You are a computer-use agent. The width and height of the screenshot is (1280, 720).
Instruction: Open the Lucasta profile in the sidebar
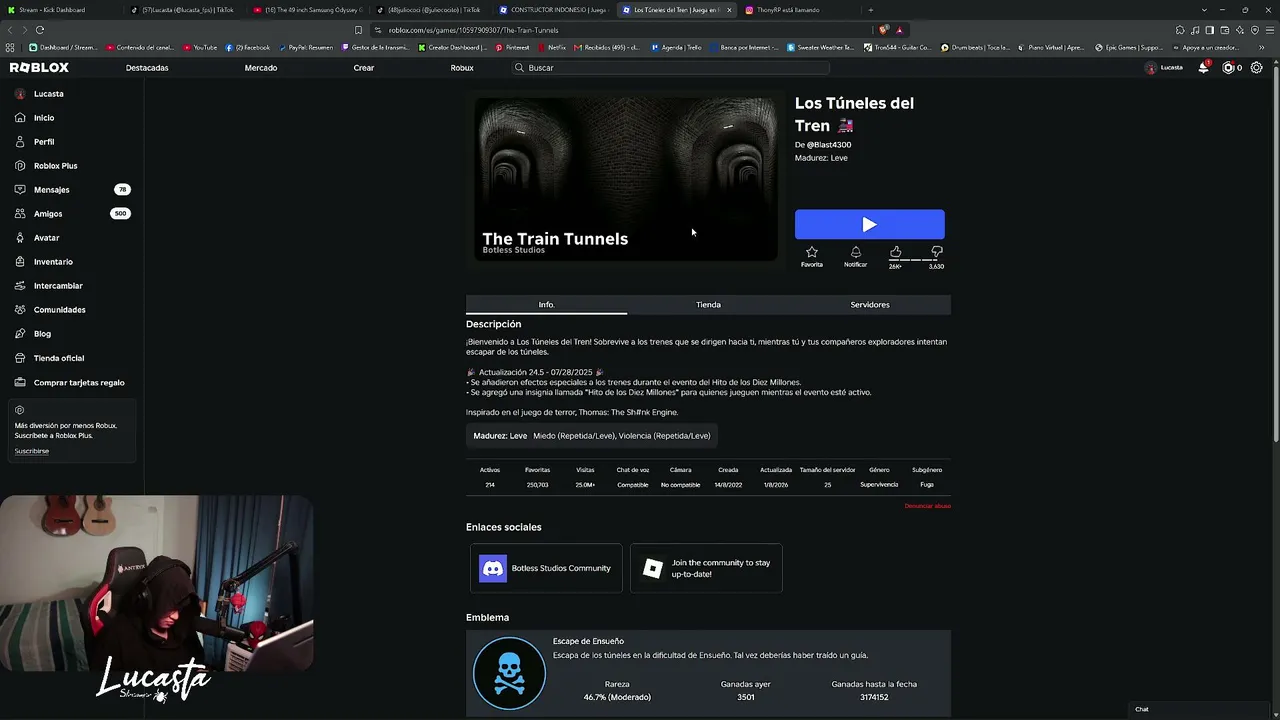48,94
